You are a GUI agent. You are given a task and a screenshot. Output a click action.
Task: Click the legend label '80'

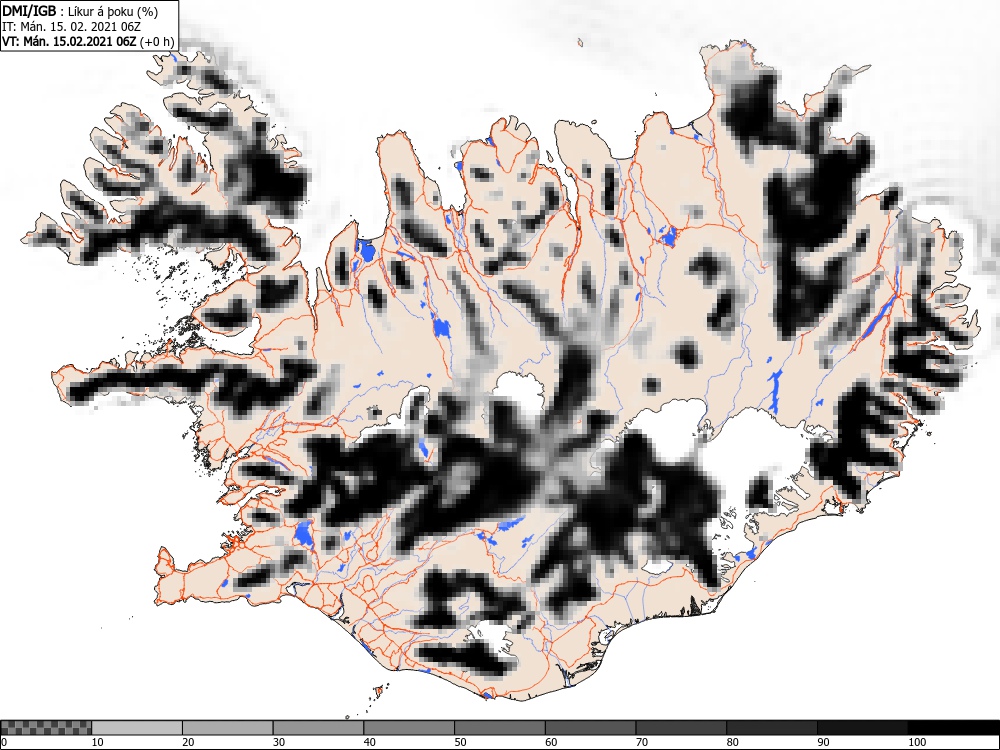(x=732, y=742)
